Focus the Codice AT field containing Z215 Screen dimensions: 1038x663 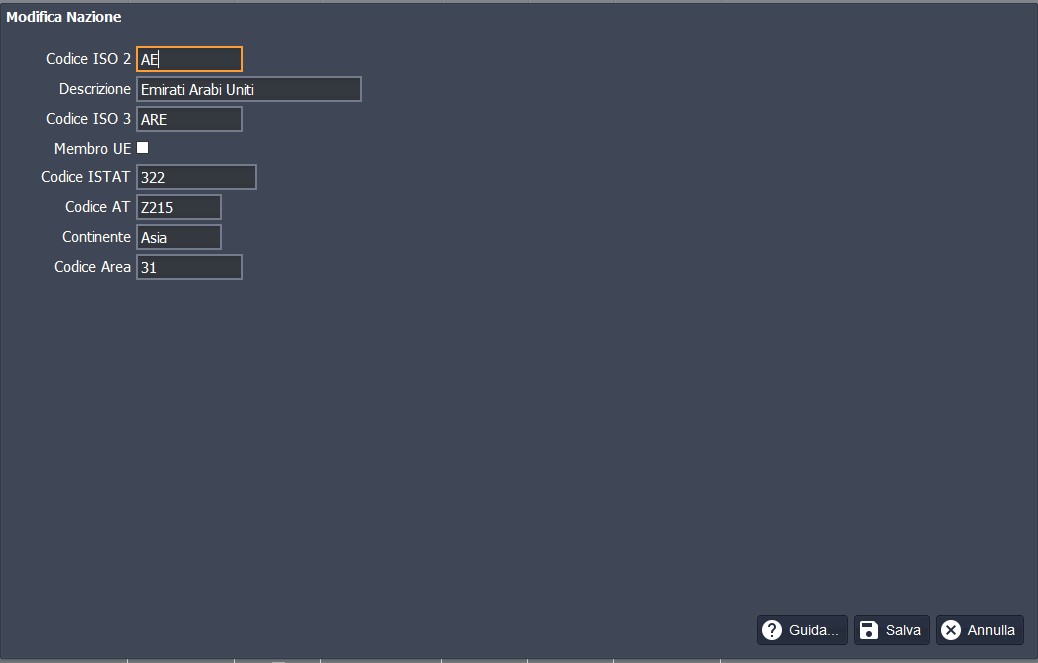coord(178,208)
